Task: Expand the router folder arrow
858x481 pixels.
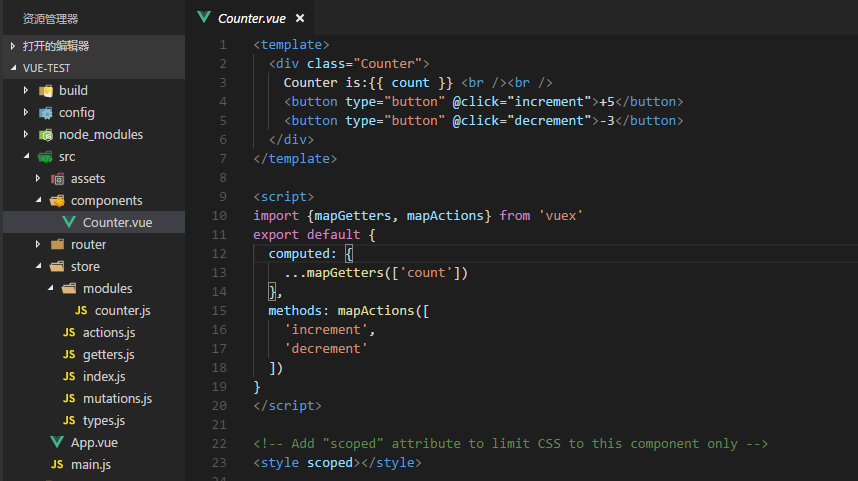Action: click(x=37, y=244)
